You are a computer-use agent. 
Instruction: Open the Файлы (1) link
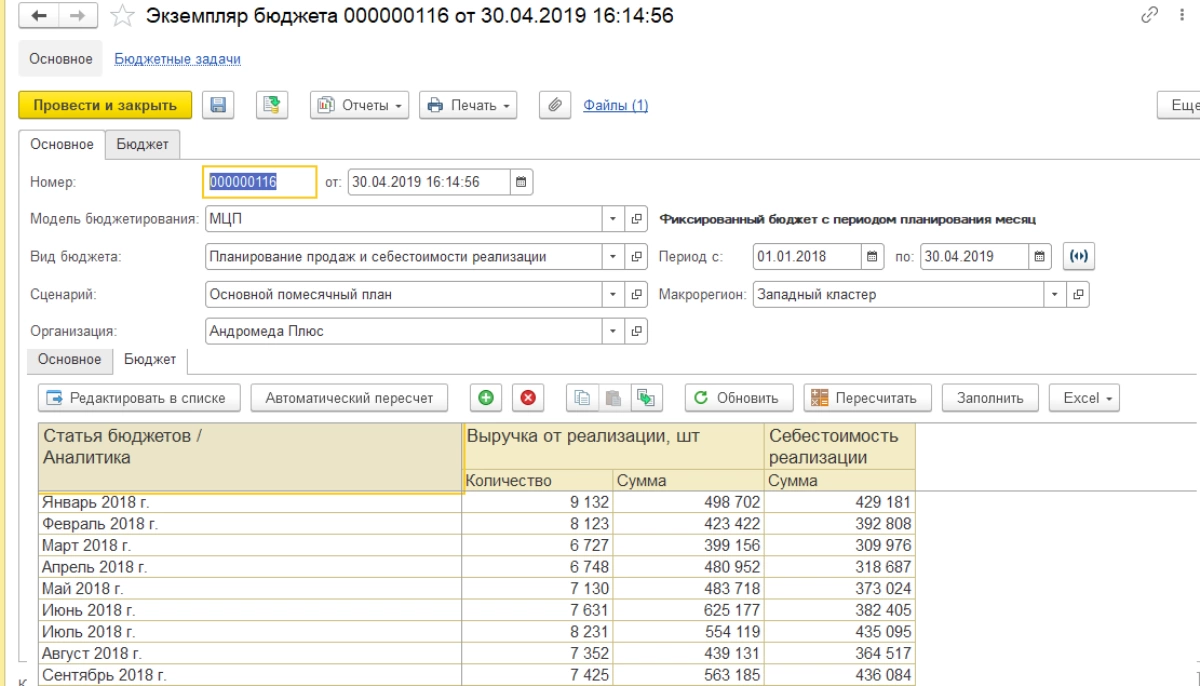pyautogui.click(x=615, y=105)
